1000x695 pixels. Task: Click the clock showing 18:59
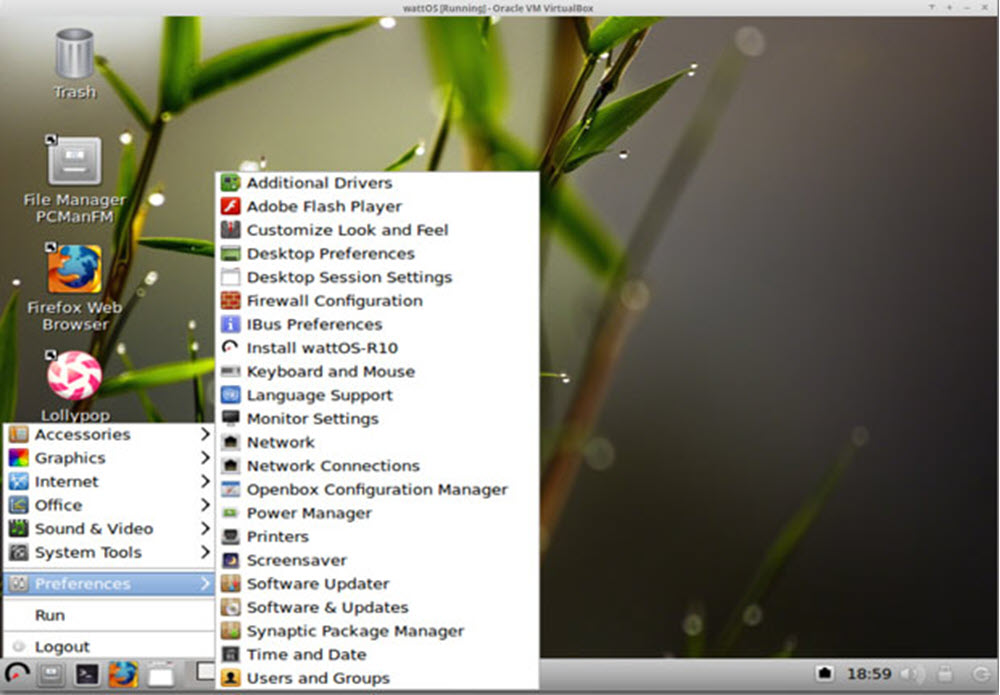tap(869, 674)
